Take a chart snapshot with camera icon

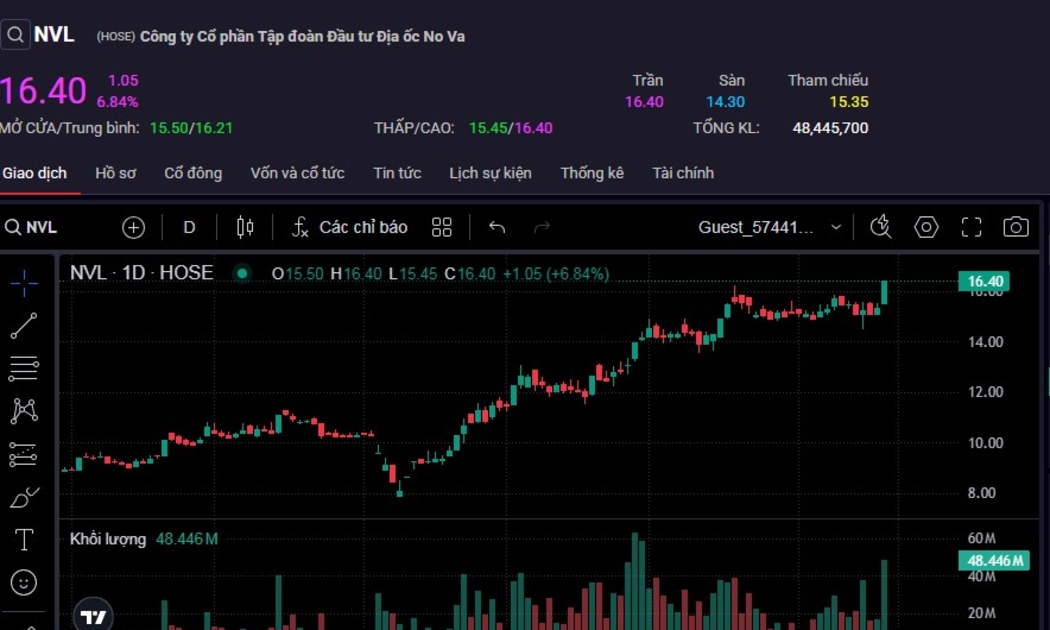[1015, 227]
